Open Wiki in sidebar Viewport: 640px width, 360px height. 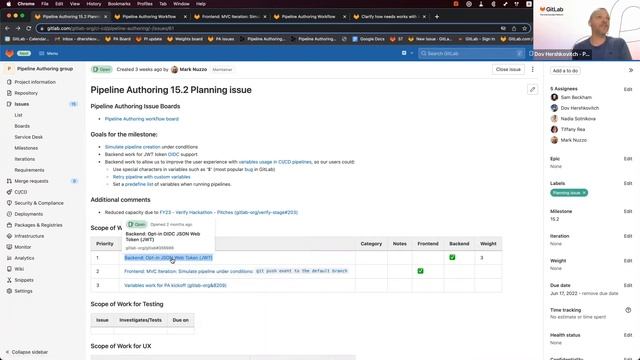click(19, 269)
